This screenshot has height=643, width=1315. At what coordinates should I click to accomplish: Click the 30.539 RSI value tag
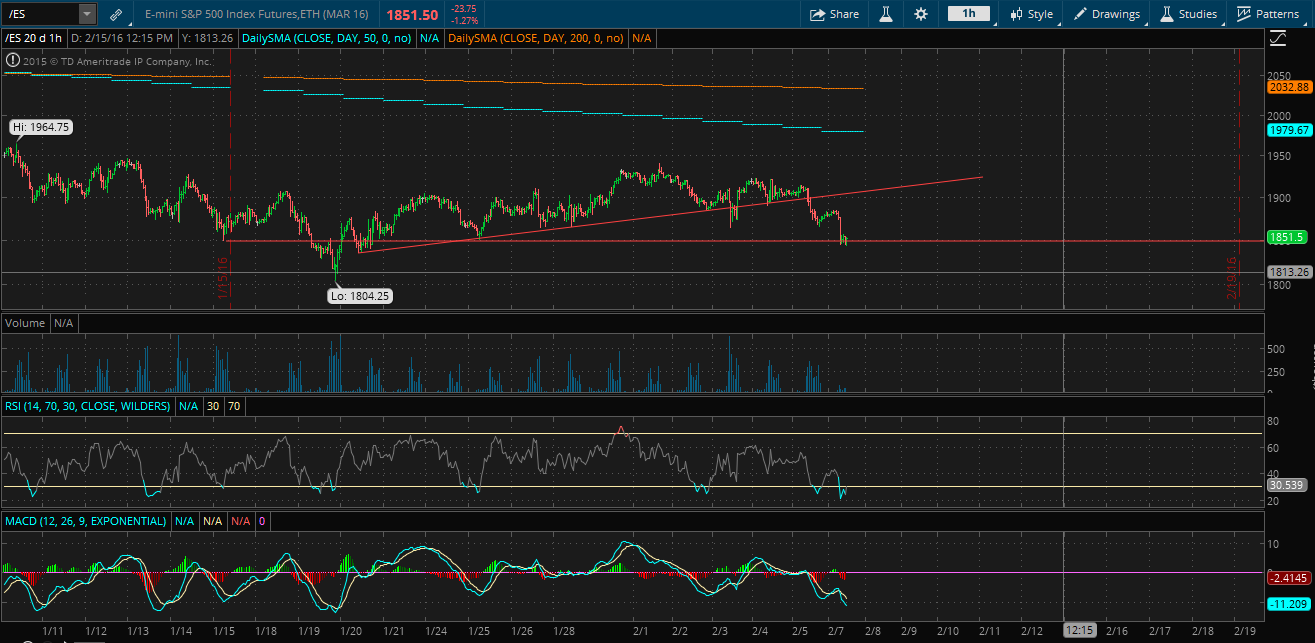coord(1286,484)
